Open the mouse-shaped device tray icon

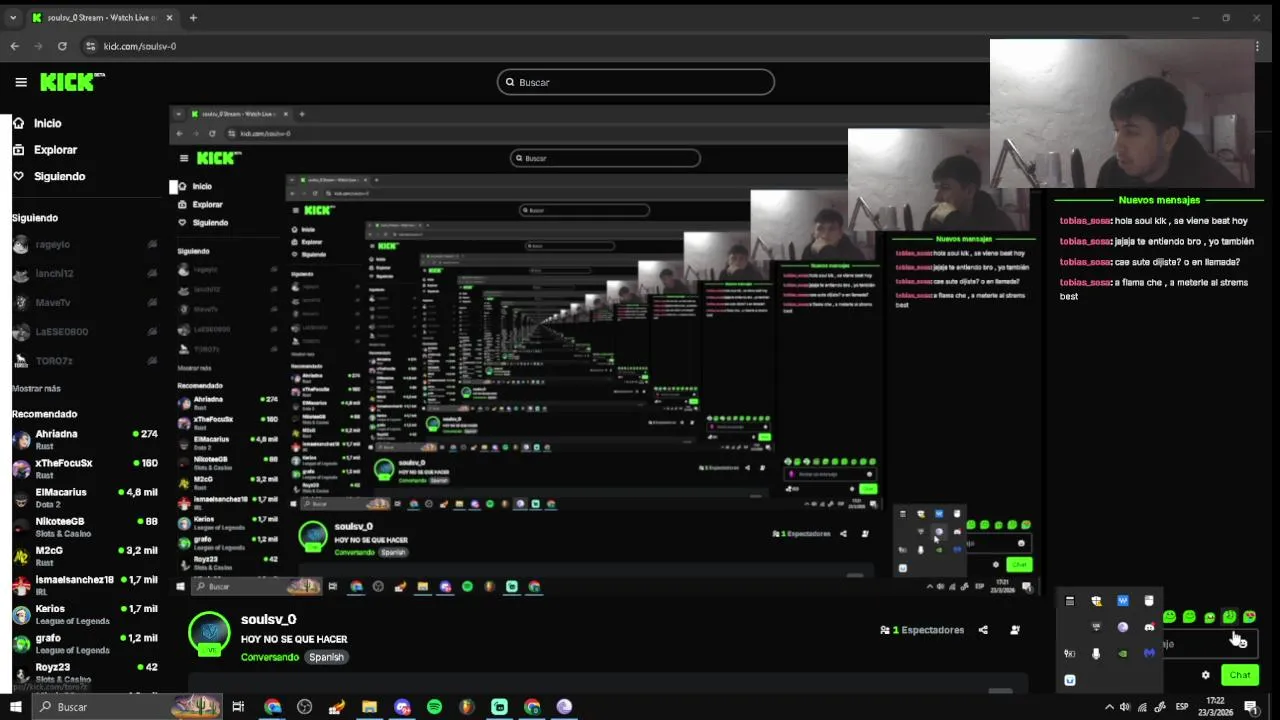[x=1149, y=600]
